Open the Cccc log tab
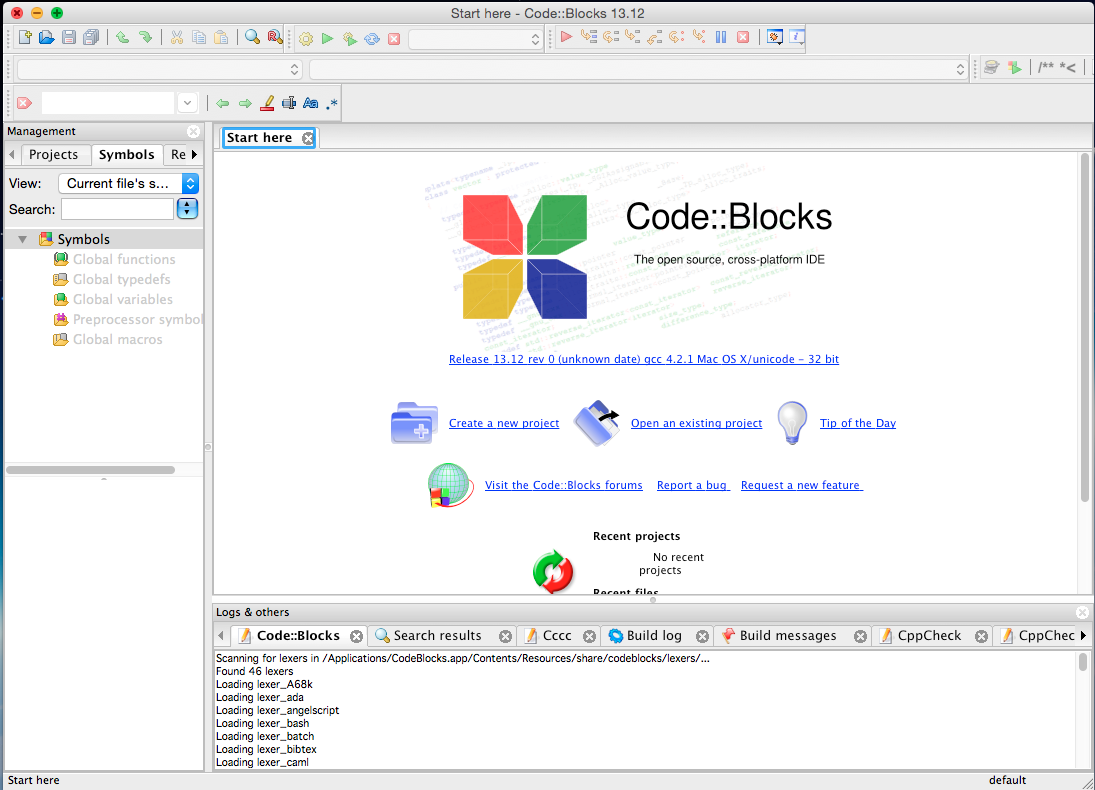The image size is (1095, 790). [x=557, y=636]
